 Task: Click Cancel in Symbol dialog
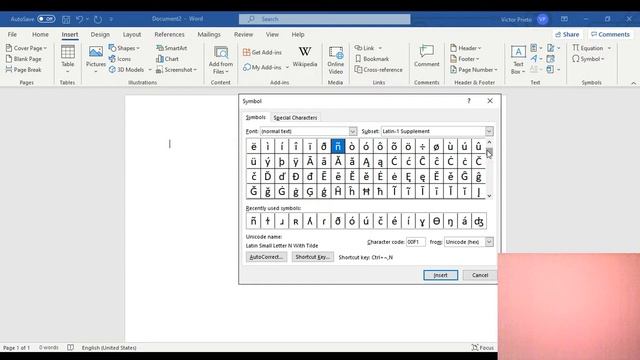[480, 275]
